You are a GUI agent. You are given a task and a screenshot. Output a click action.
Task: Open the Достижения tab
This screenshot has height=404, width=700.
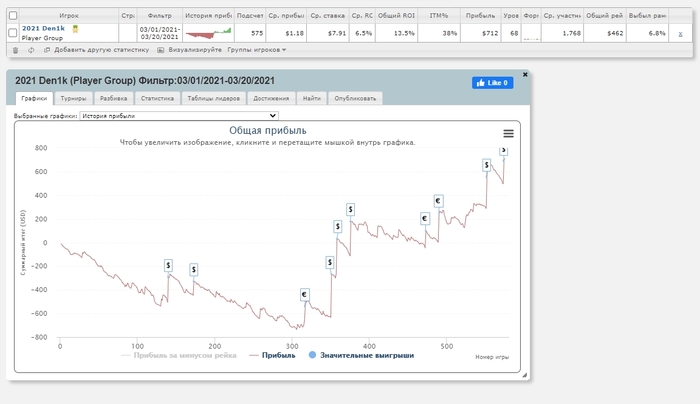coord(271,98)
